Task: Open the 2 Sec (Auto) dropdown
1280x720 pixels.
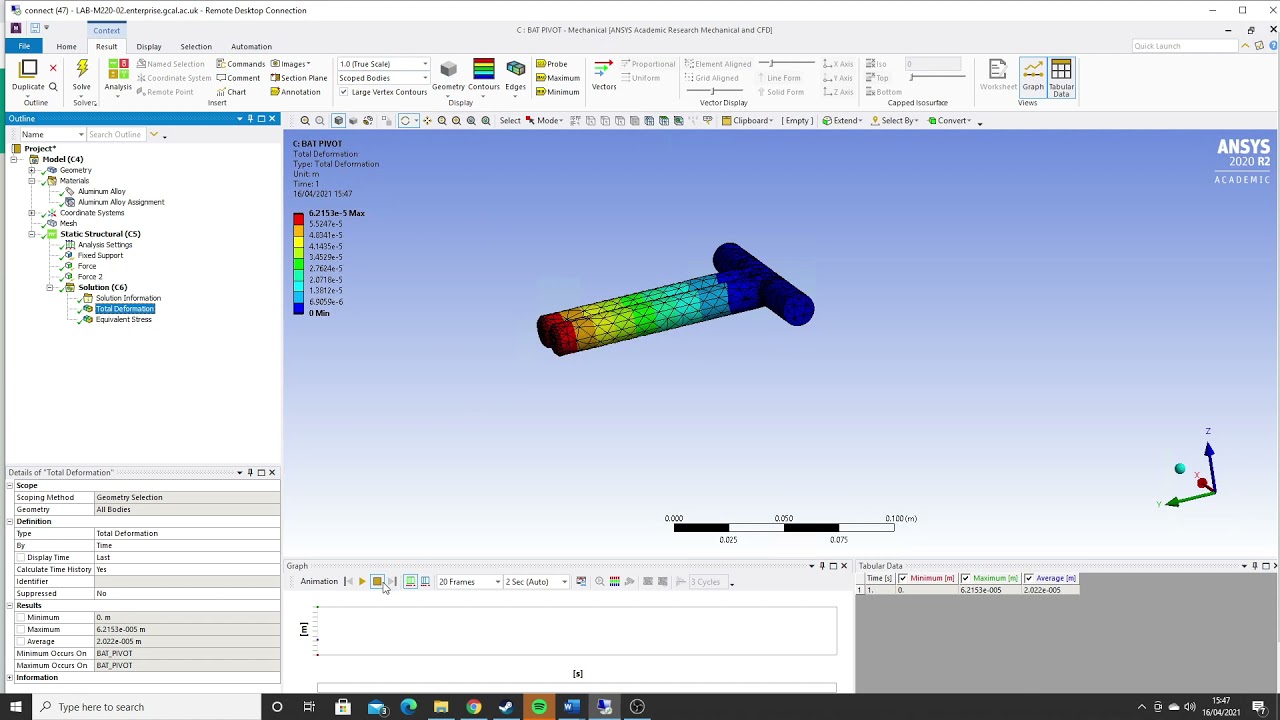Action: pos(536,582)
